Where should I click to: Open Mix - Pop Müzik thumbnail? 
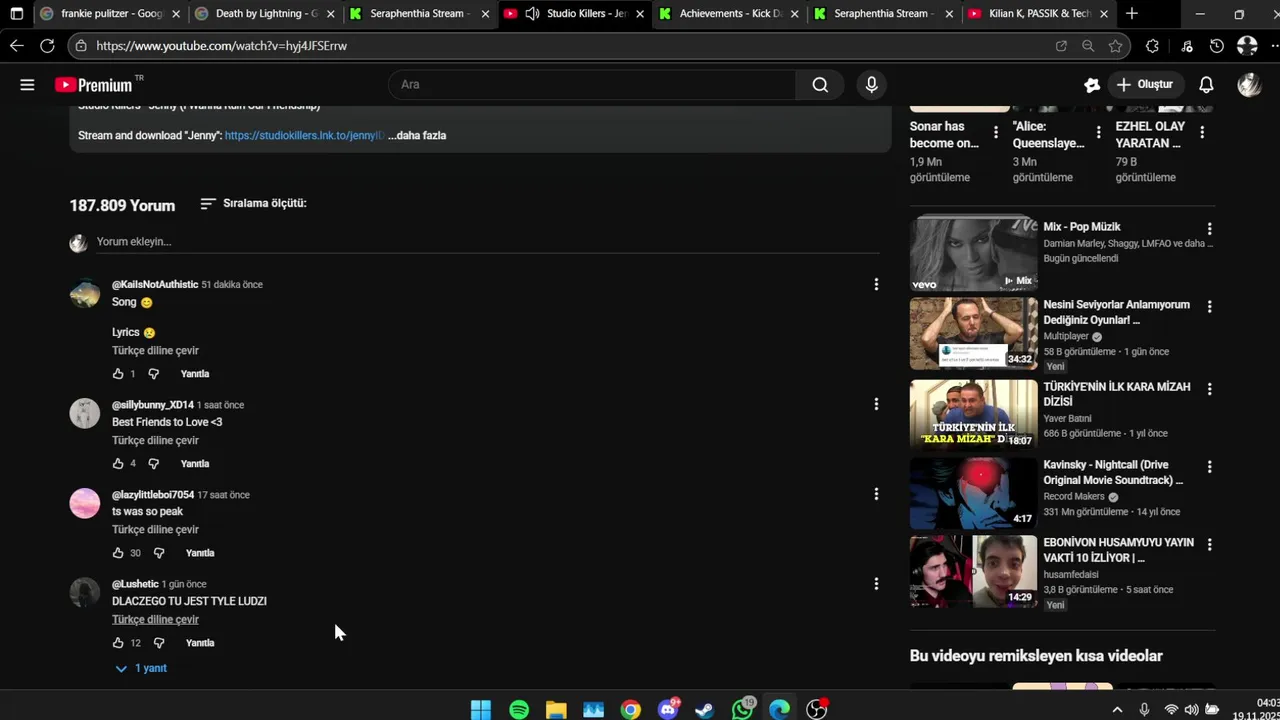tap(973, 255)
